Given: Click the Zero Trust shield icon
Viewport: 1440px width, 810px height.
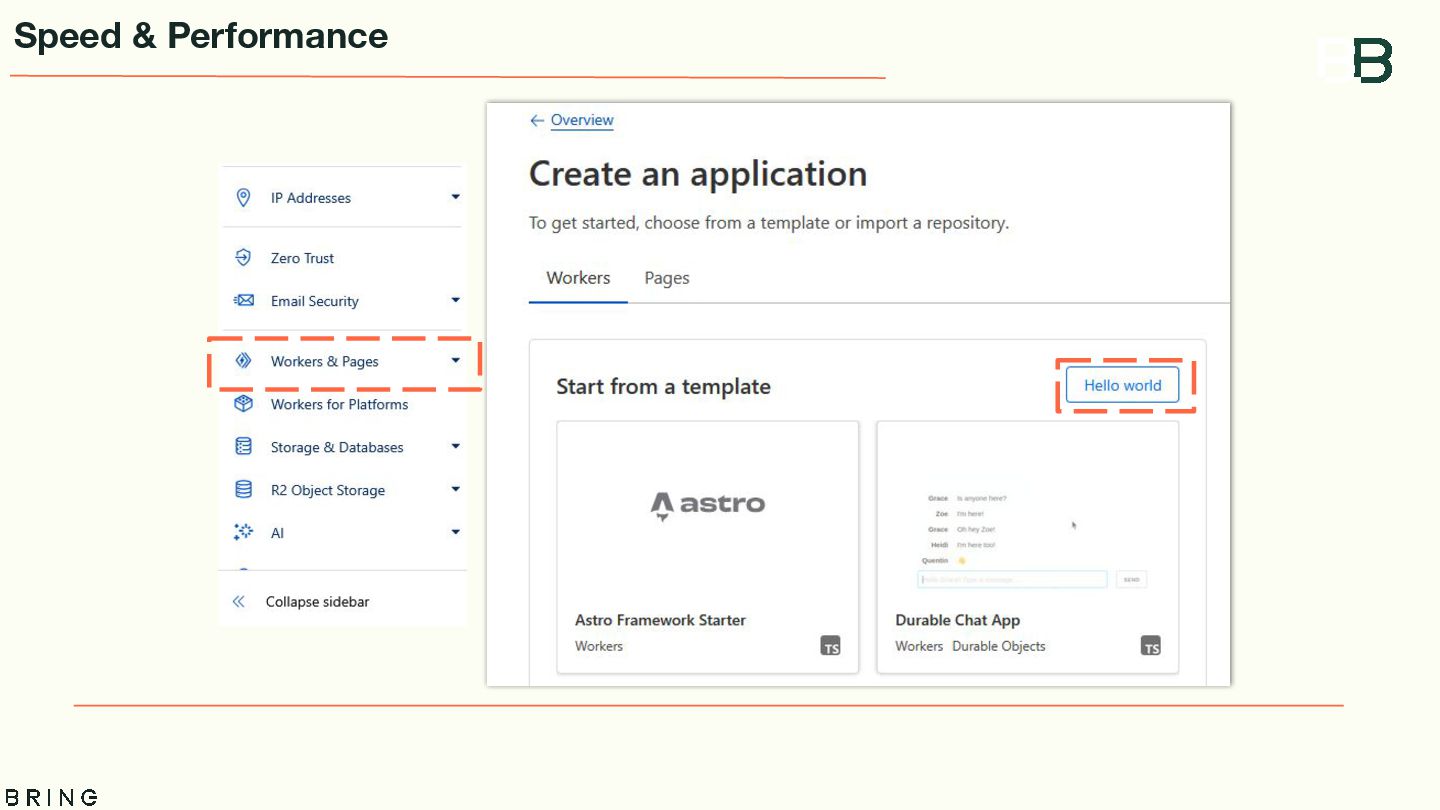Looking at the screenshot, I should (243, 258).
